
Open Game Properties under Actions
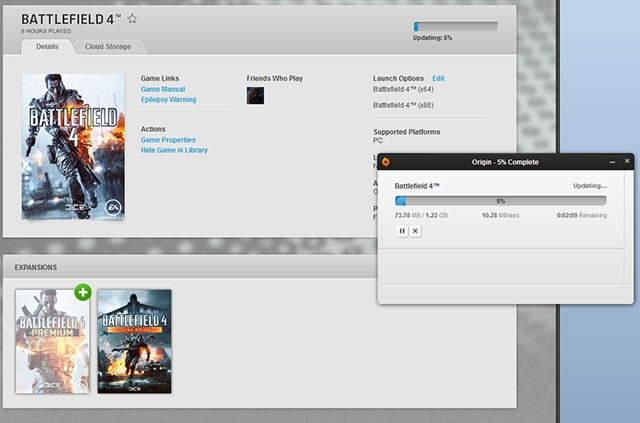168,140
